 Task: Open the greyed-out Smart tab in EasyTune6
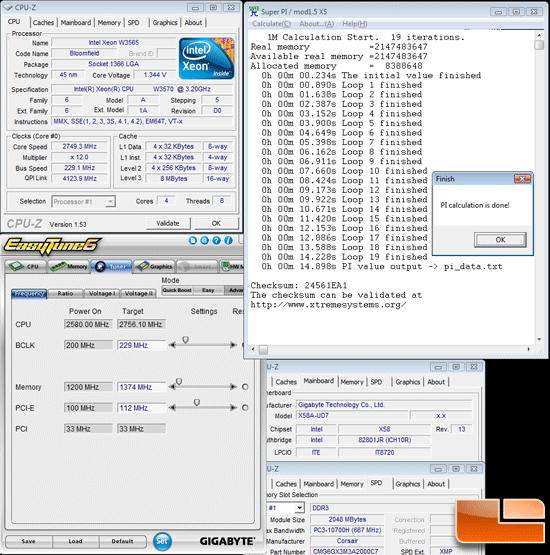197,266
